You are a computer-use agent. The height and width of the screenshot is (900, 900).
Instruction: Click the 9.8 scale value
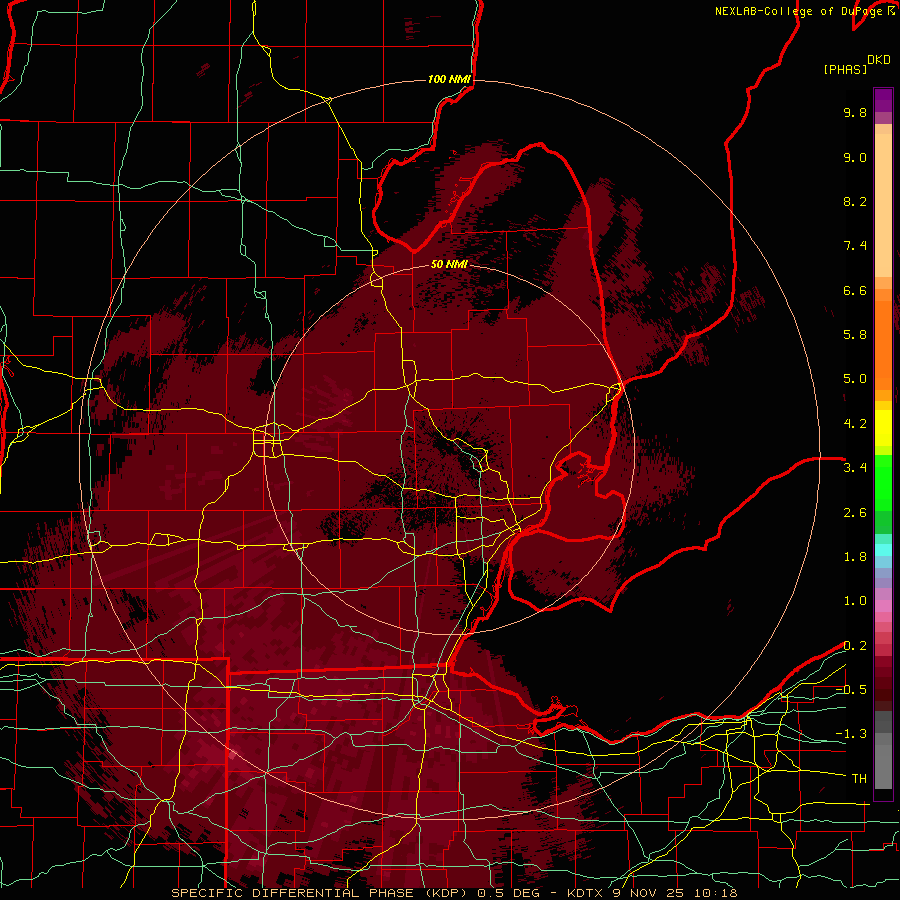(855, 112)
